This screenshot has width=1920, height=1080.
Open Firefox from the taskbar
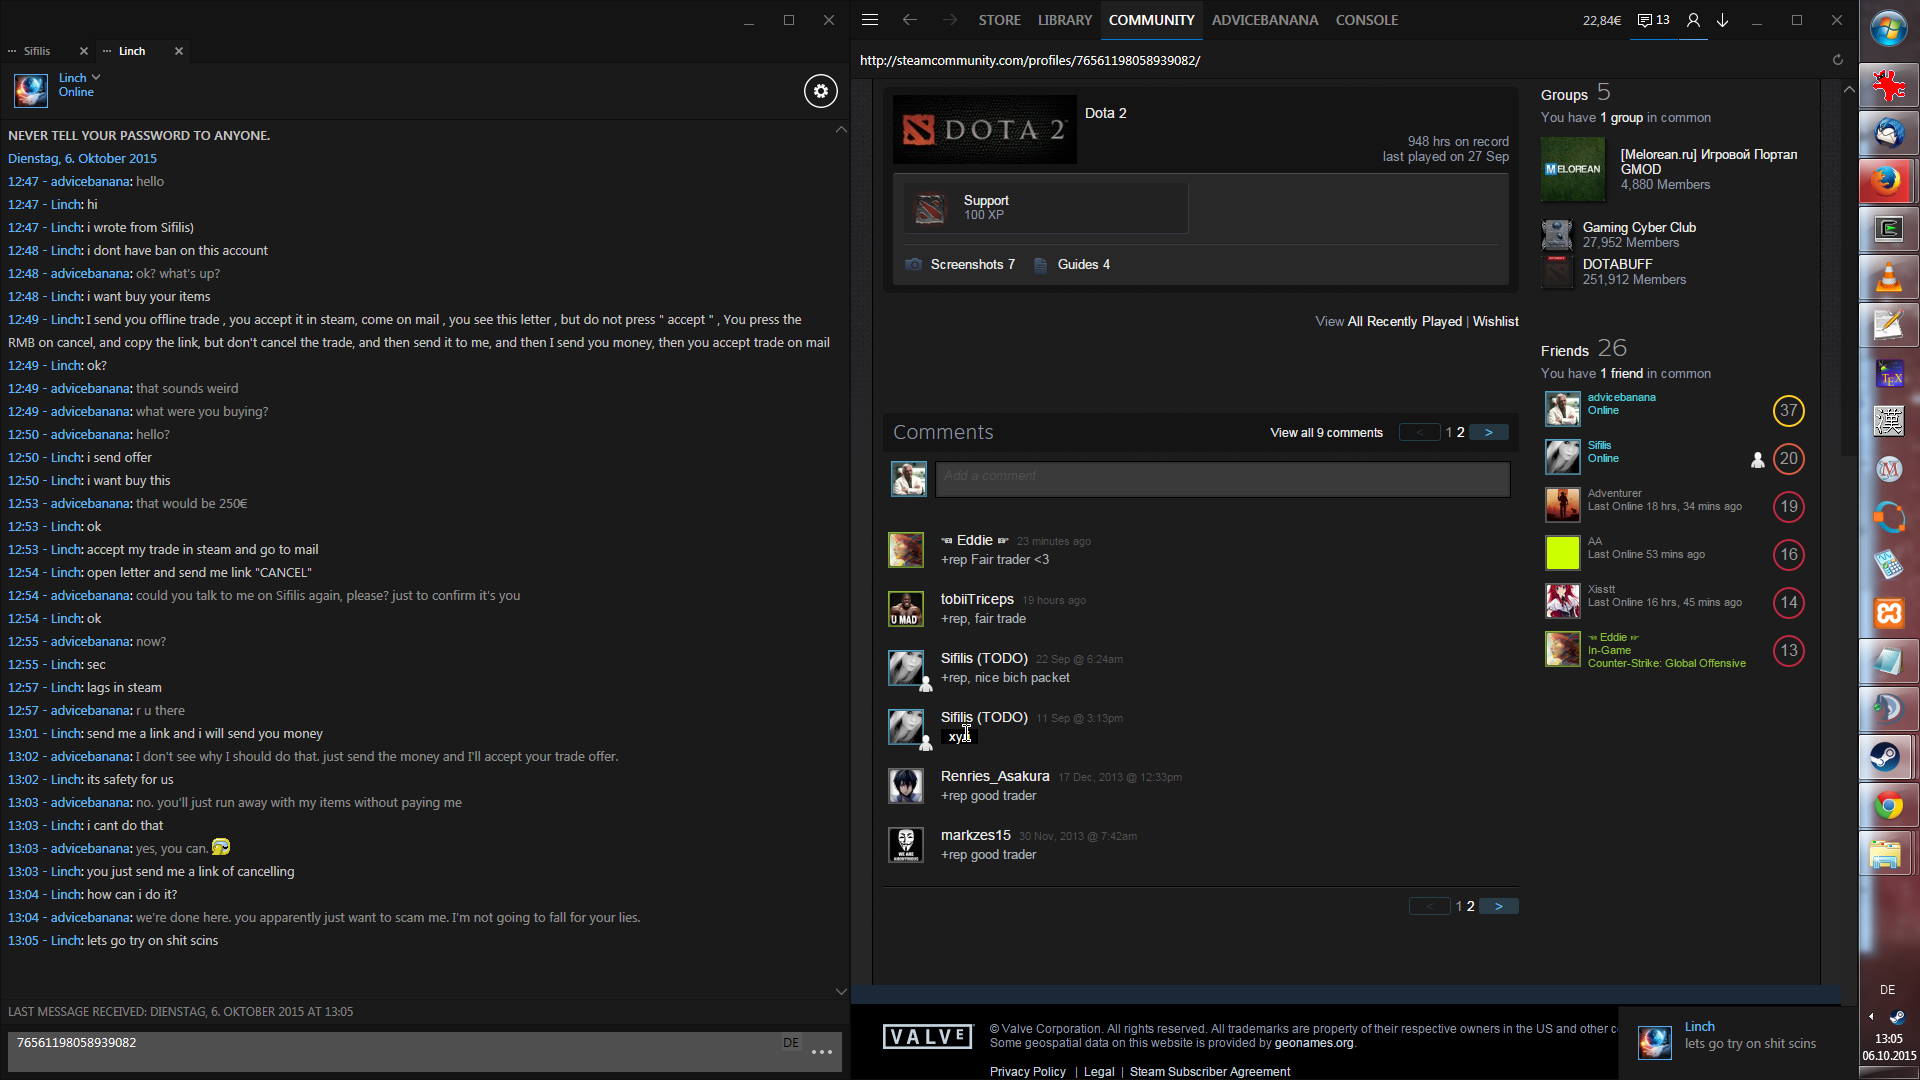point(1887,181)
